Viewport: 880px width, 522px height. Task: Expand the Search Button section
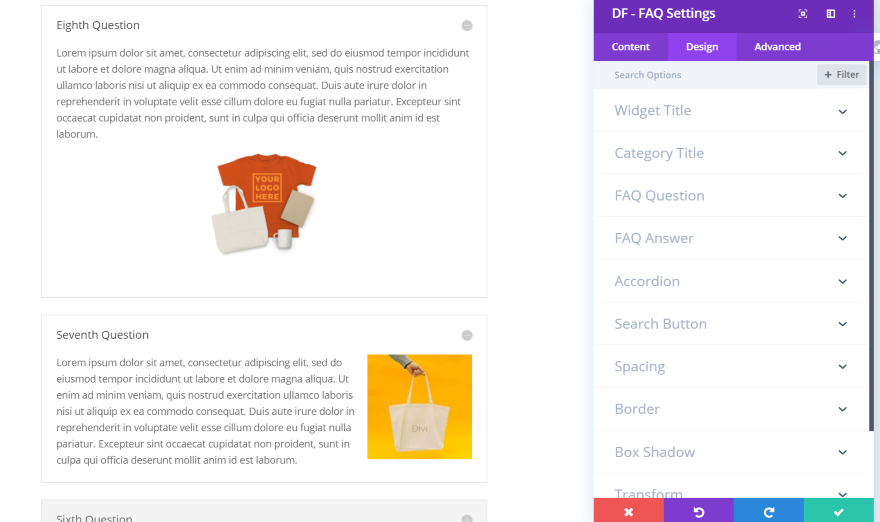pos(731,324)
